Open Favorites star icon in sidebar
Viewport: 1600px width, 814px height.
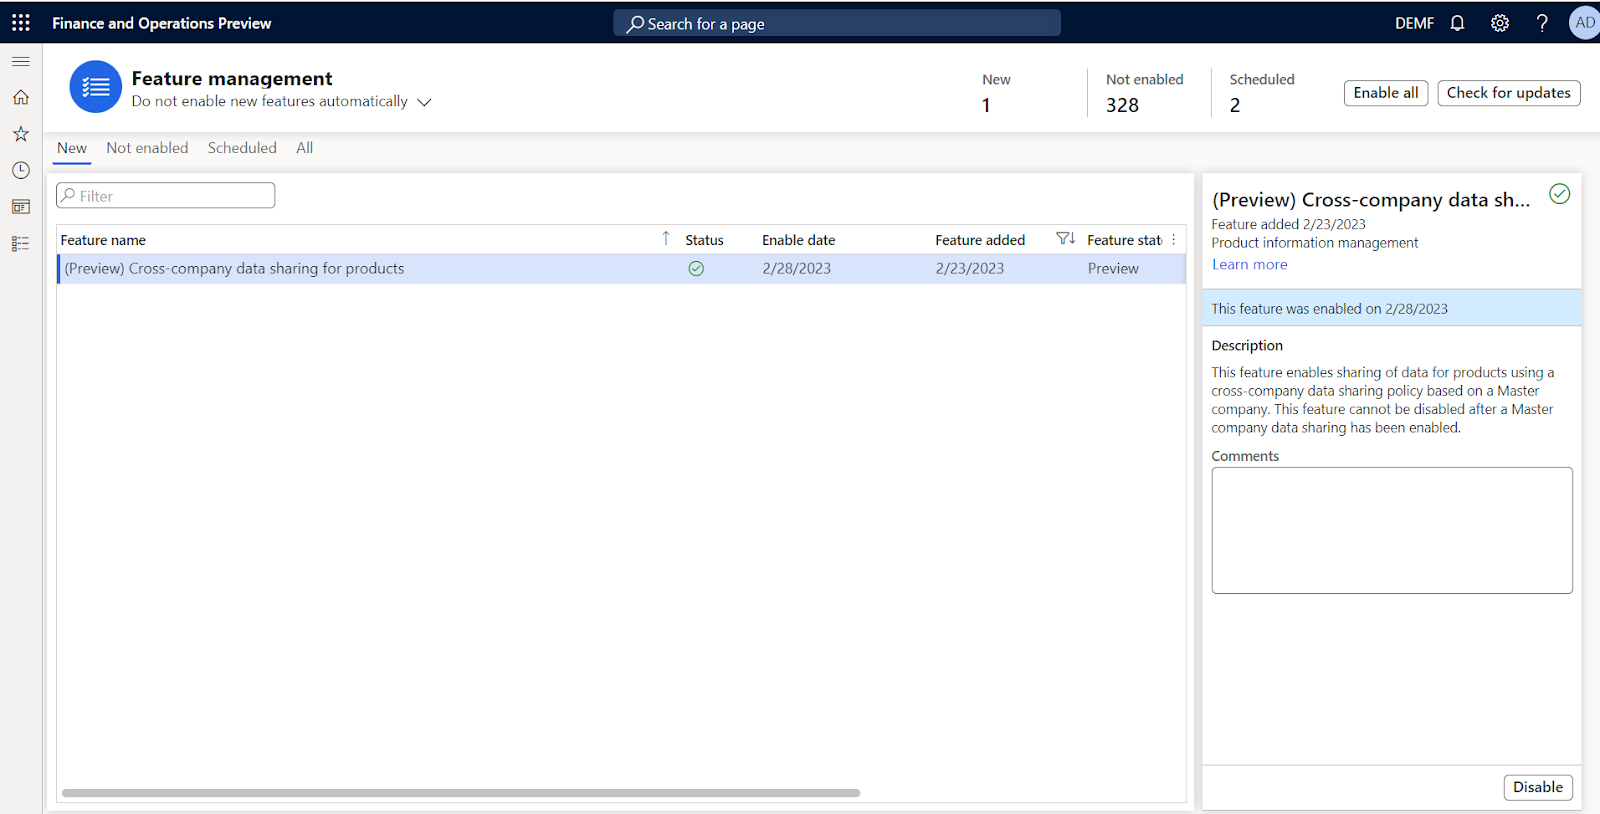coord(21,134)
